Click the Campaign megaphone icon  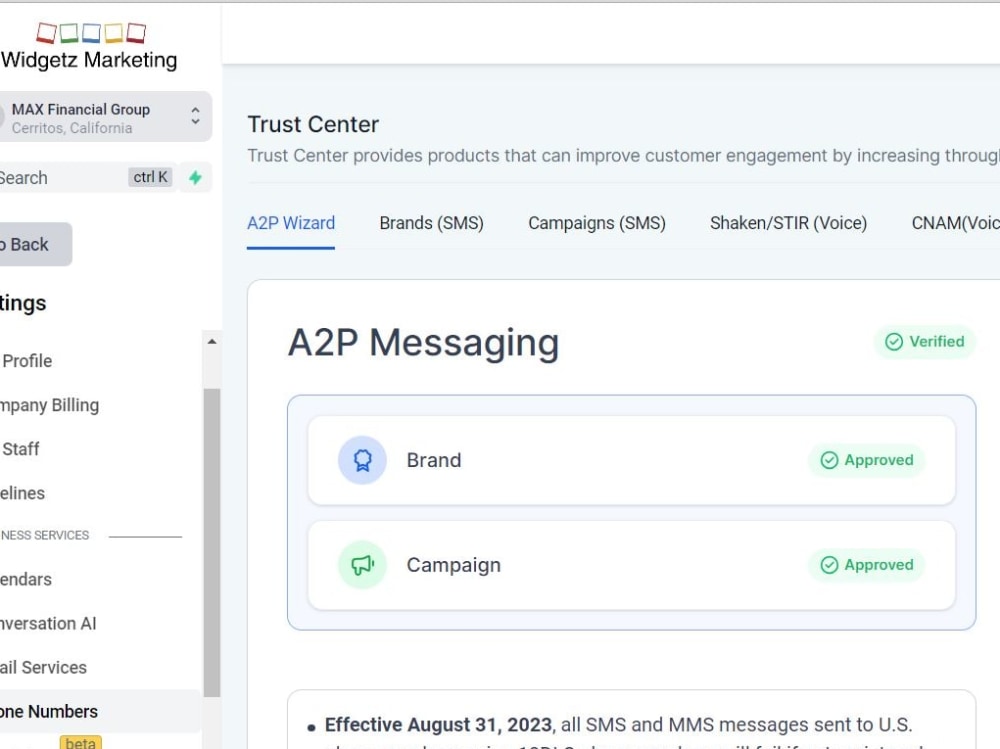[x=362, y=565]
